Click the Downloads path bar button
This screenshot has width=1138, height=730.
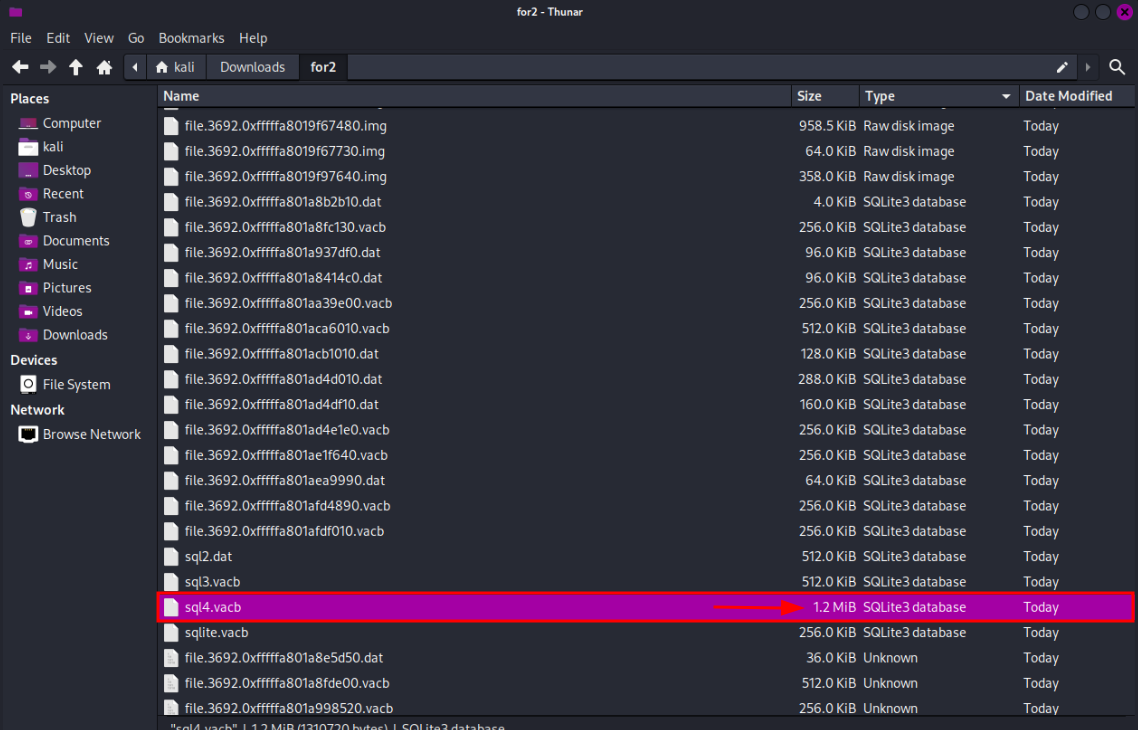[x=253, y=67]
